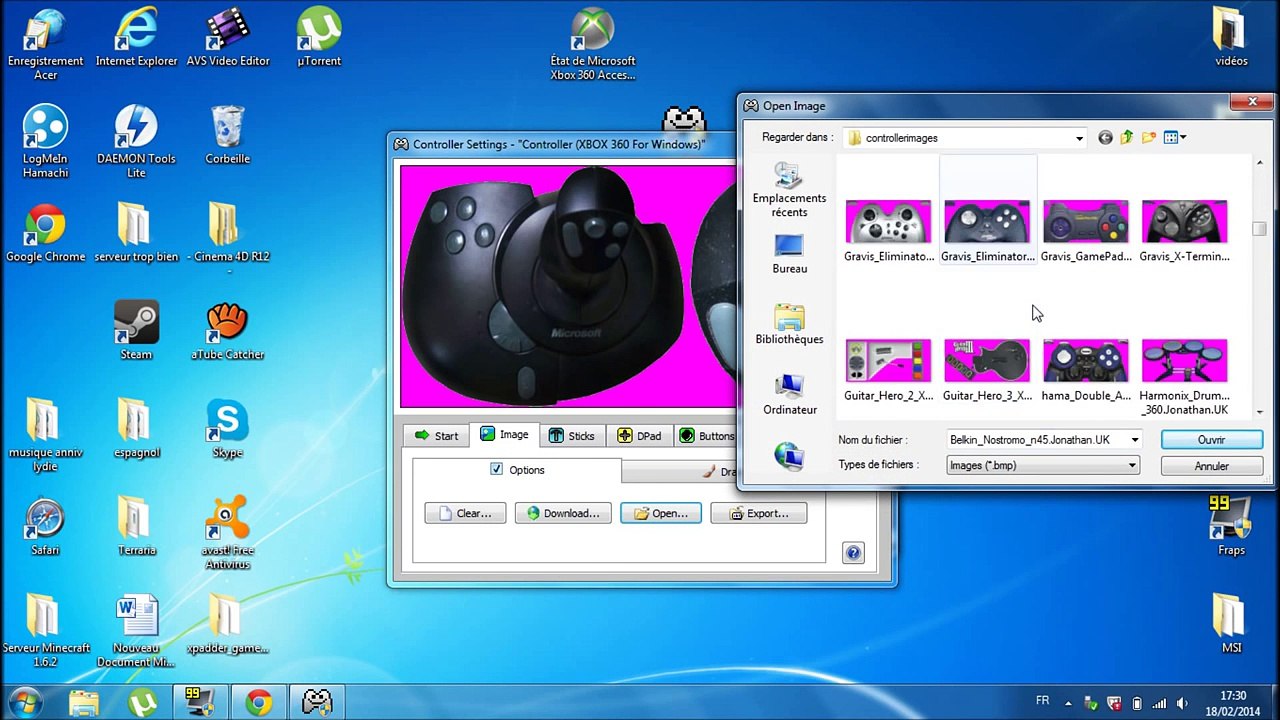Switch to the Buttons tab
The image size is (1280, 720).
(x=707, y=436)
